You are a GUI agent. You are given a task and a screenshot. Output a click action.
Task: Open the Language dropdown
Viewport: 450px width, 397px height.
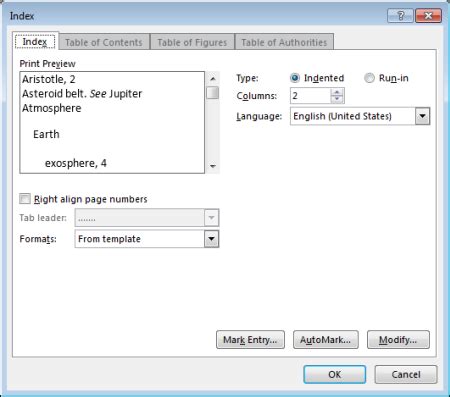tap(422, 116)
